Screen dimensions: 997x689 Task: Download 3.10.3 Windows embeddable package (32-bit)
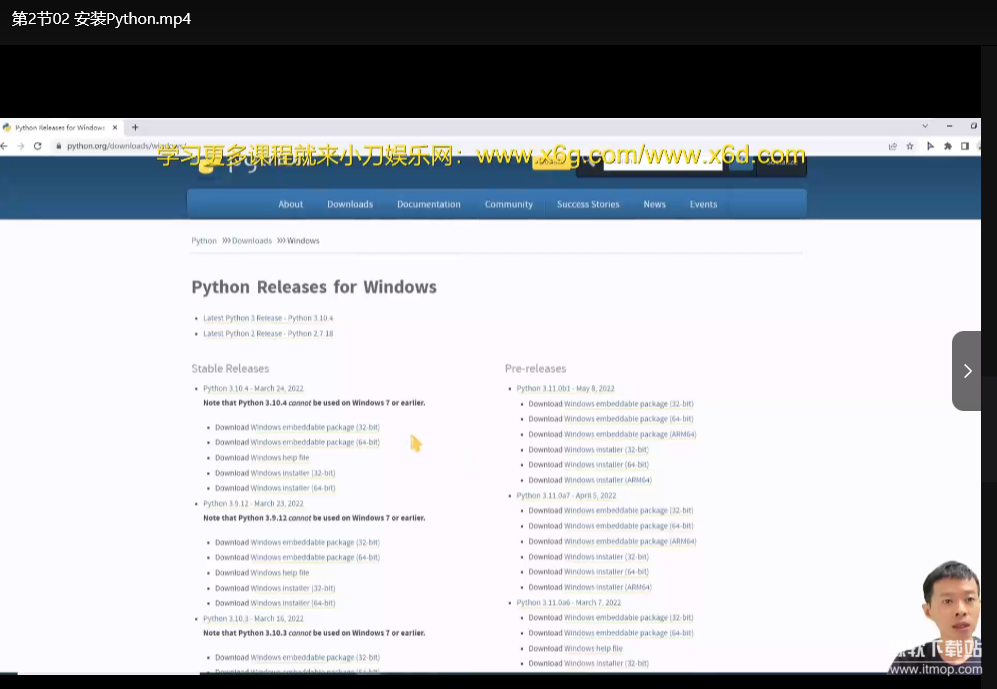click(x=315, y=657)
